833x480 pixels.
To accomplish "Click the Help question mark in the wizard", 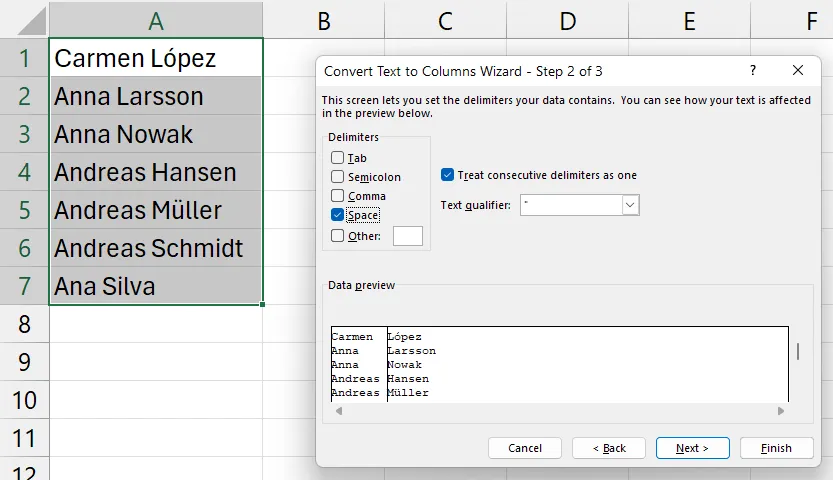I will click(751, 71).
